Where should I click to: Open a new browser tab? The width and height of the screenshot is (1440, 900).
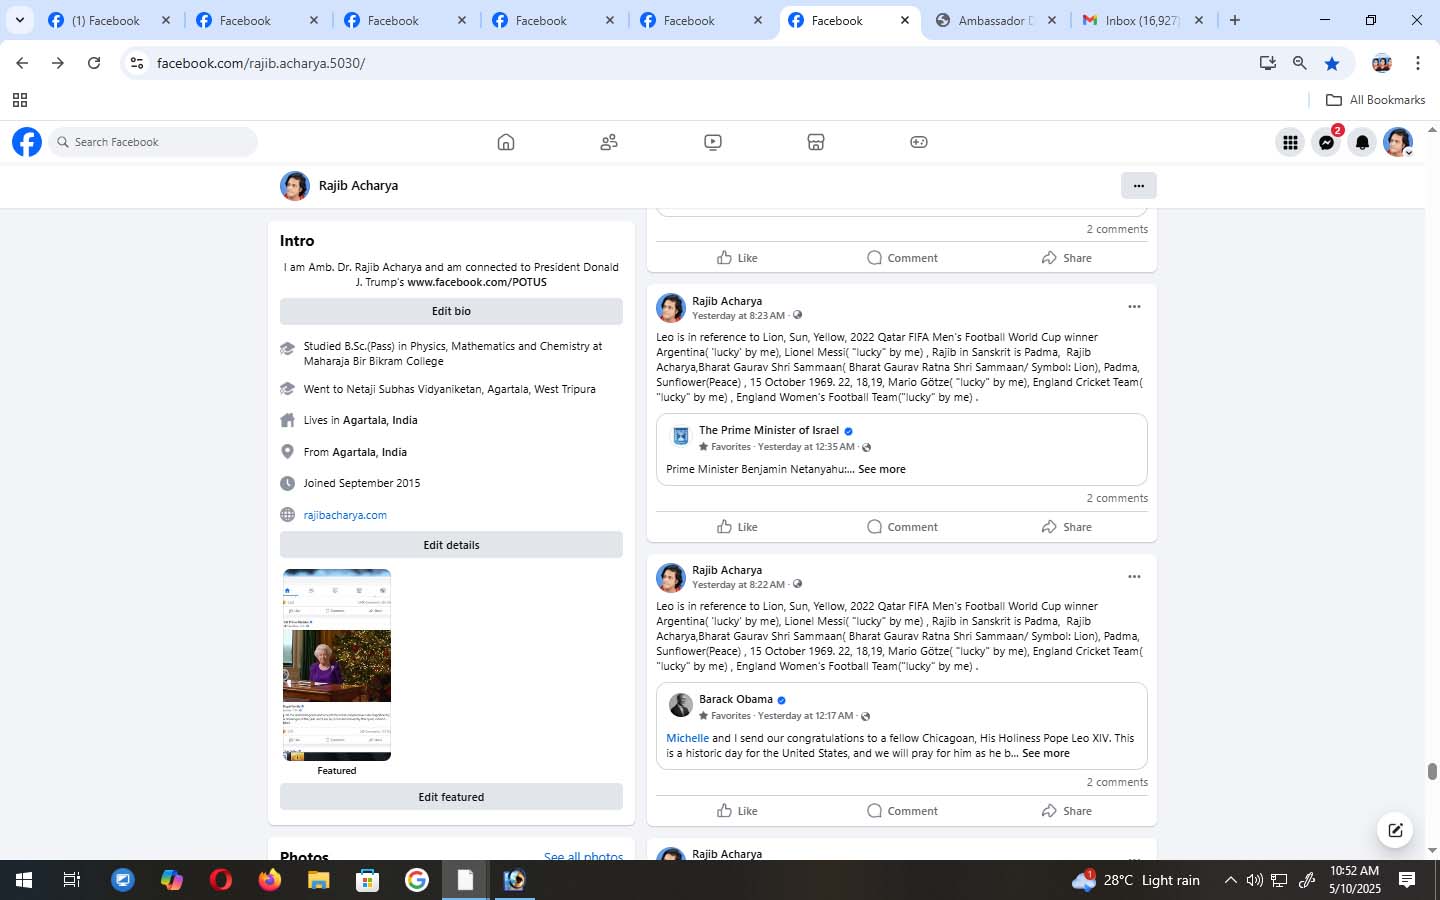click(1235, 20)
